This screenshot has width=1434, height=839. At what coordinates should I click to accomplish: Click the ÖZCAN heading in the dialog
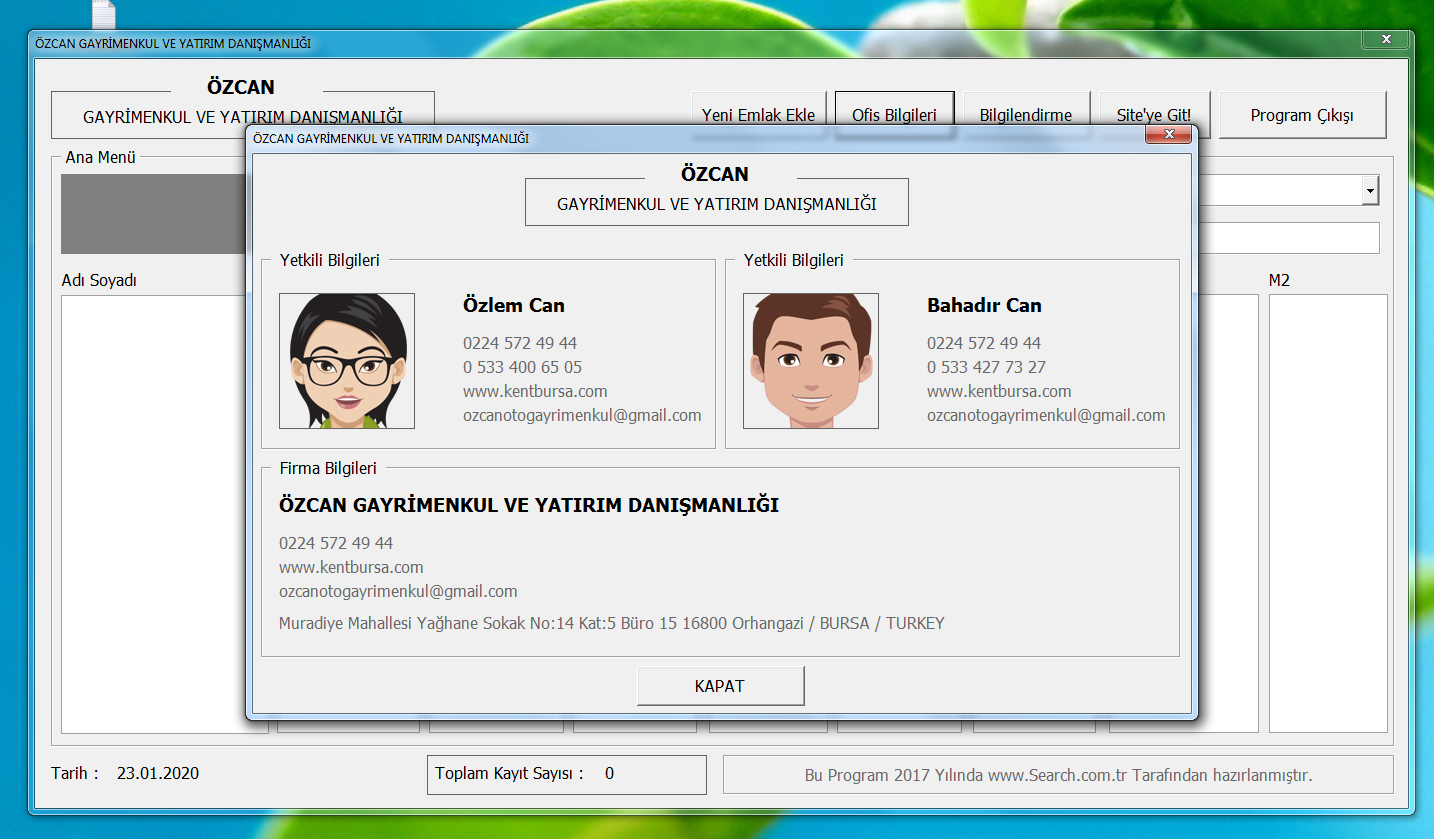click(x=715, y=174)
